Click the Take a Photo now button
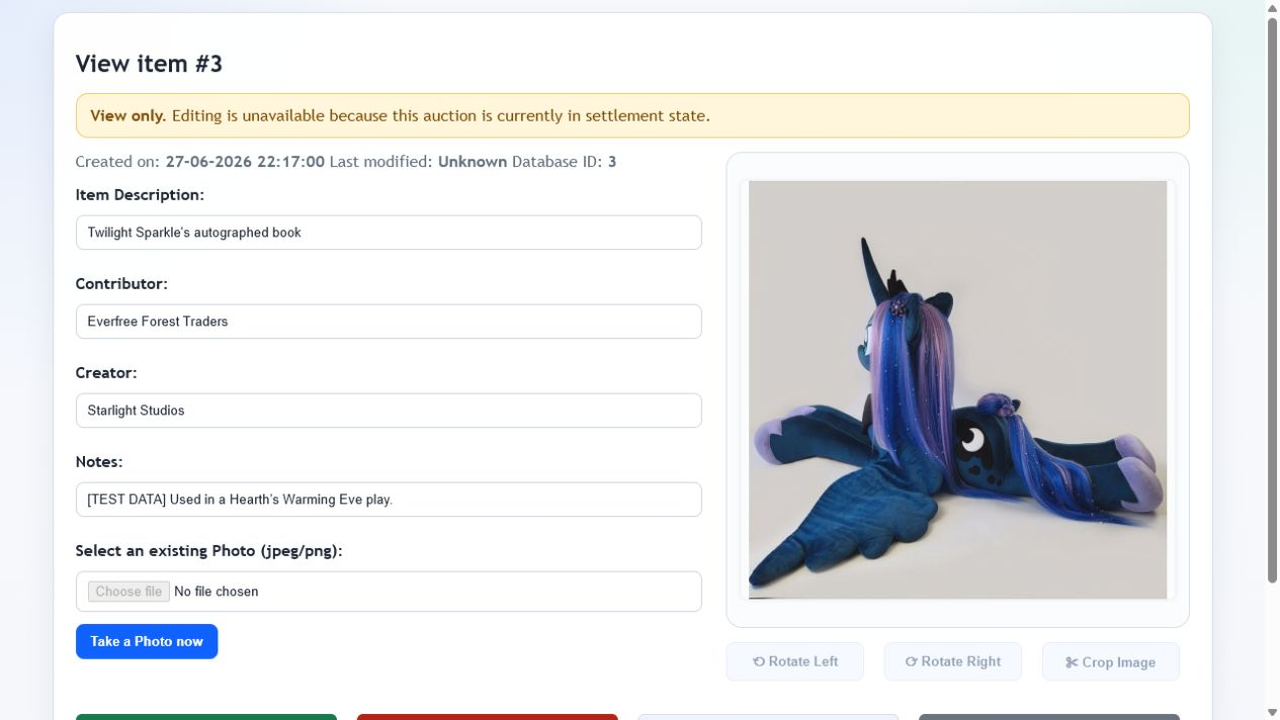This screenshot has height=720, width=1280. point(147,641)
